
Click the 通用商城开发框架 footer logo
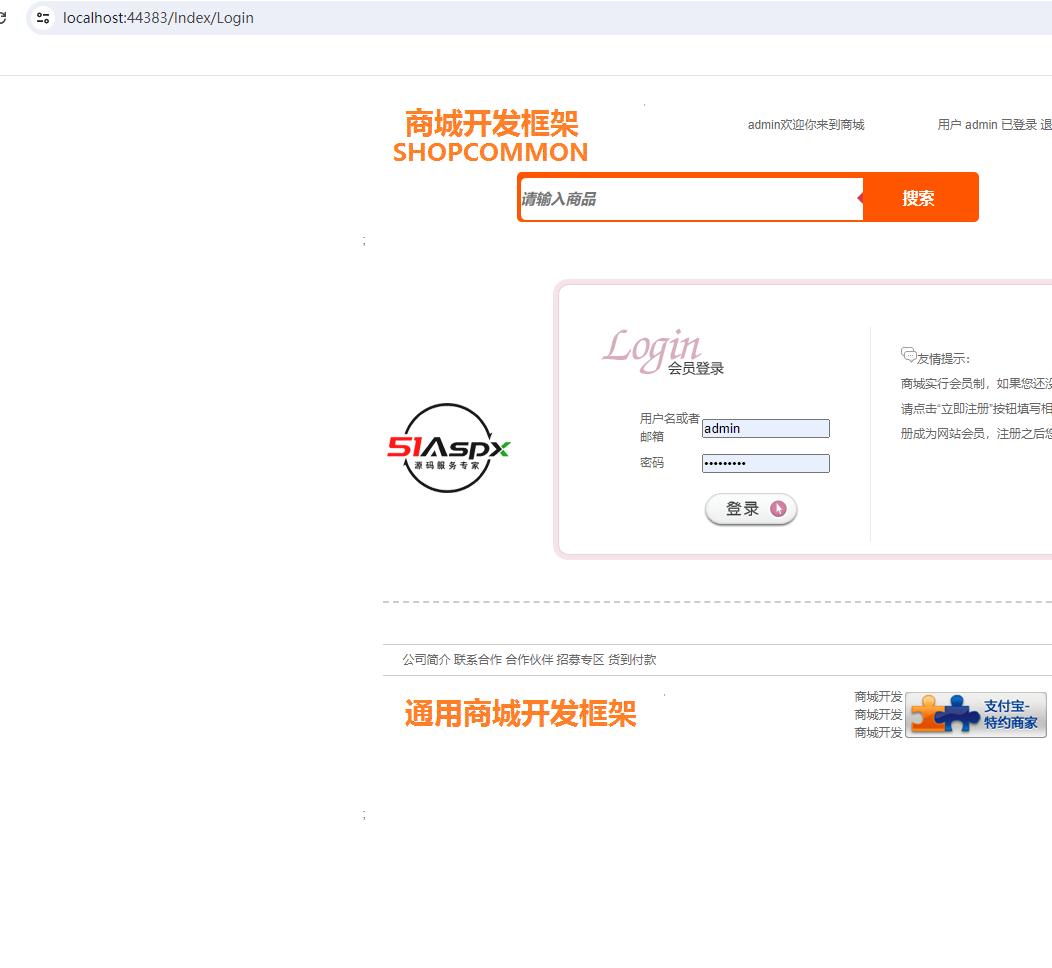coord(521,713)
